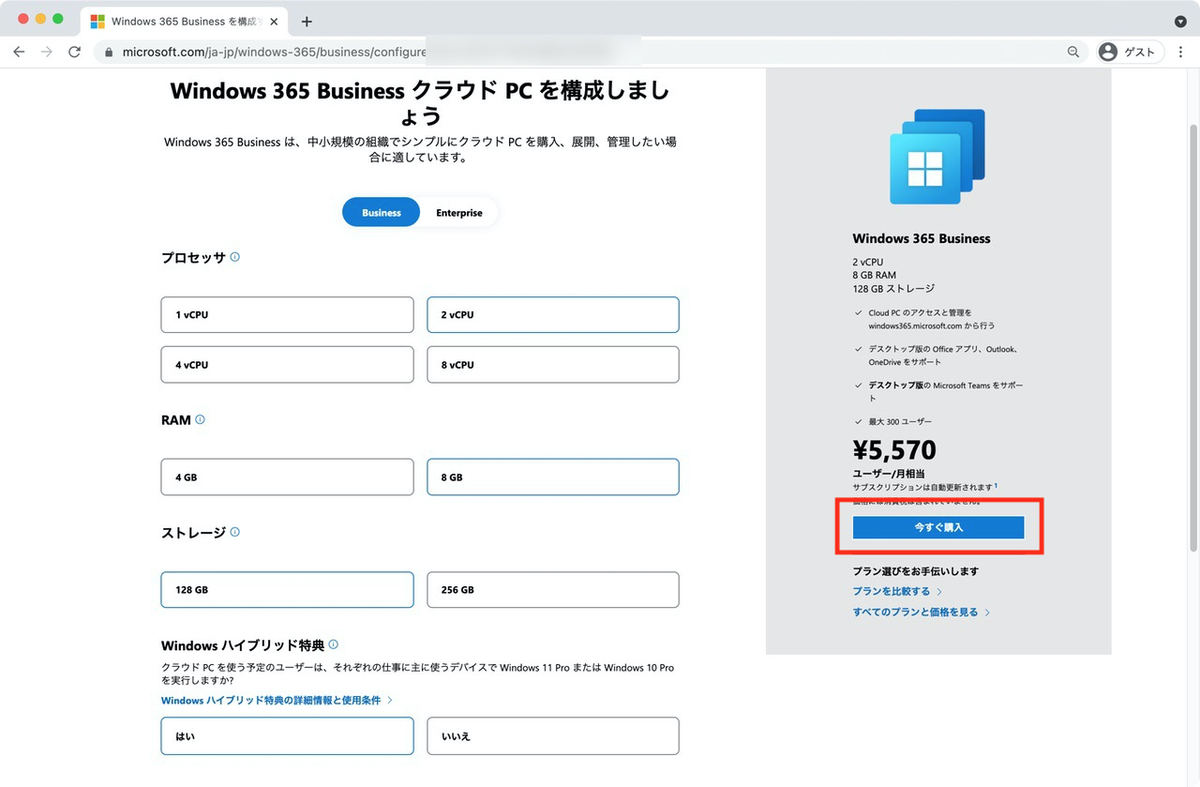Open a new tab with the plus icon
The image size is (1200, 787).
tap(306, 21)
